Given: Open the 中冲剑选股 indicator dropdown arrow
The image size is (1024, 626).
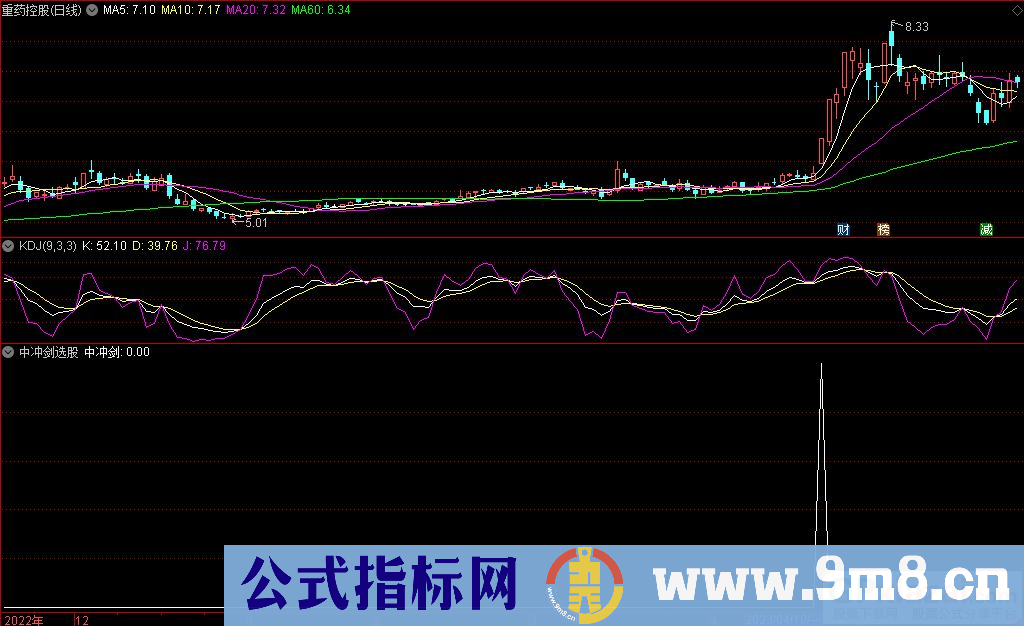Looking at the screenshot, I should (x=8, y=352).
